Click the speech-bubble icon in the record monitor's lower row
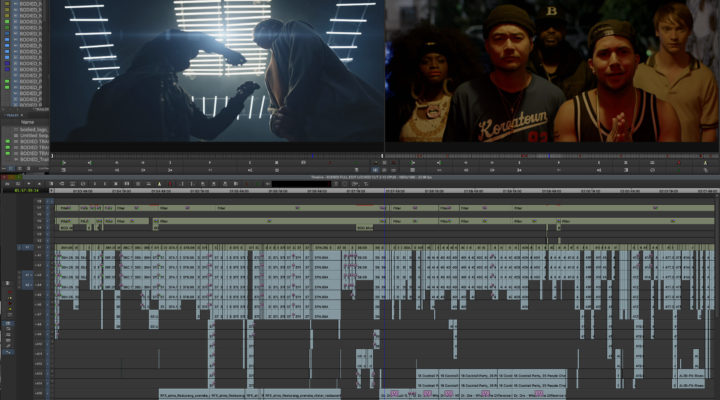 [x=652, y=170]
